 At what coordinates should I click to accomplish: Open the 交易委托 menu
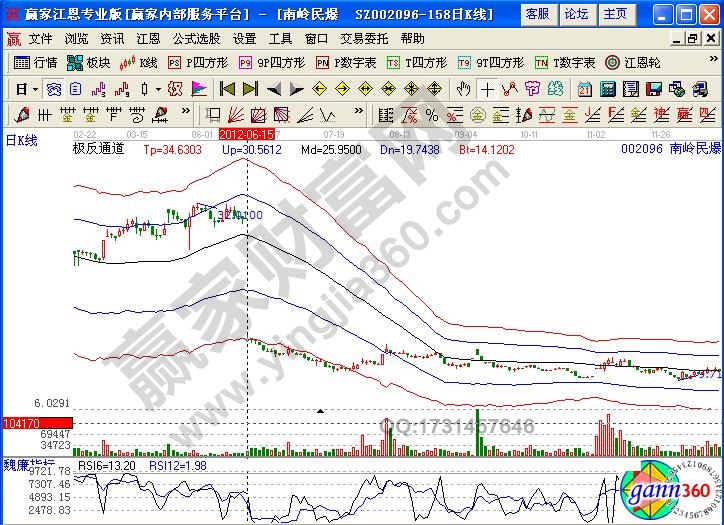click(365, 38)
